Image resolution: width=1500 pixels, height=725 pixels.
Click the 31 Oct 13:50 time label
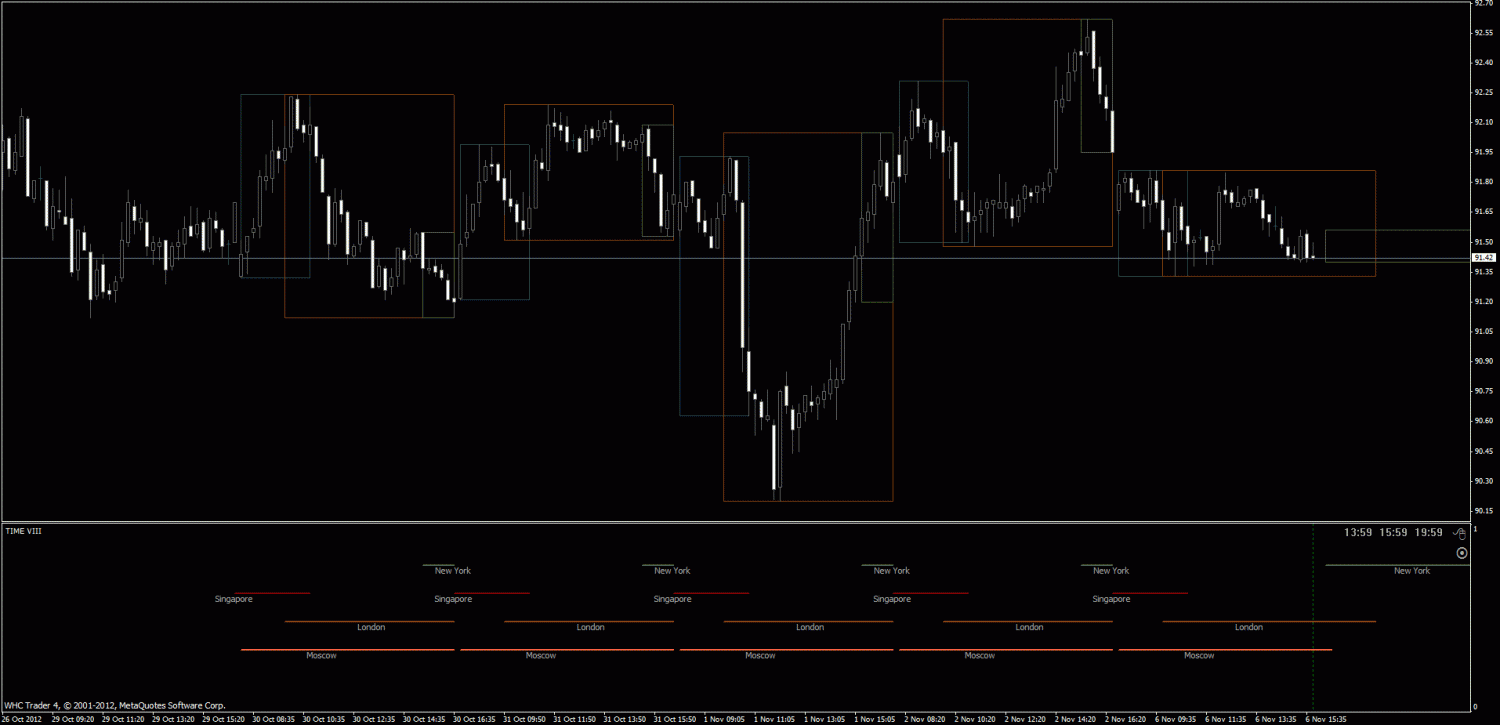pos(624,719)
